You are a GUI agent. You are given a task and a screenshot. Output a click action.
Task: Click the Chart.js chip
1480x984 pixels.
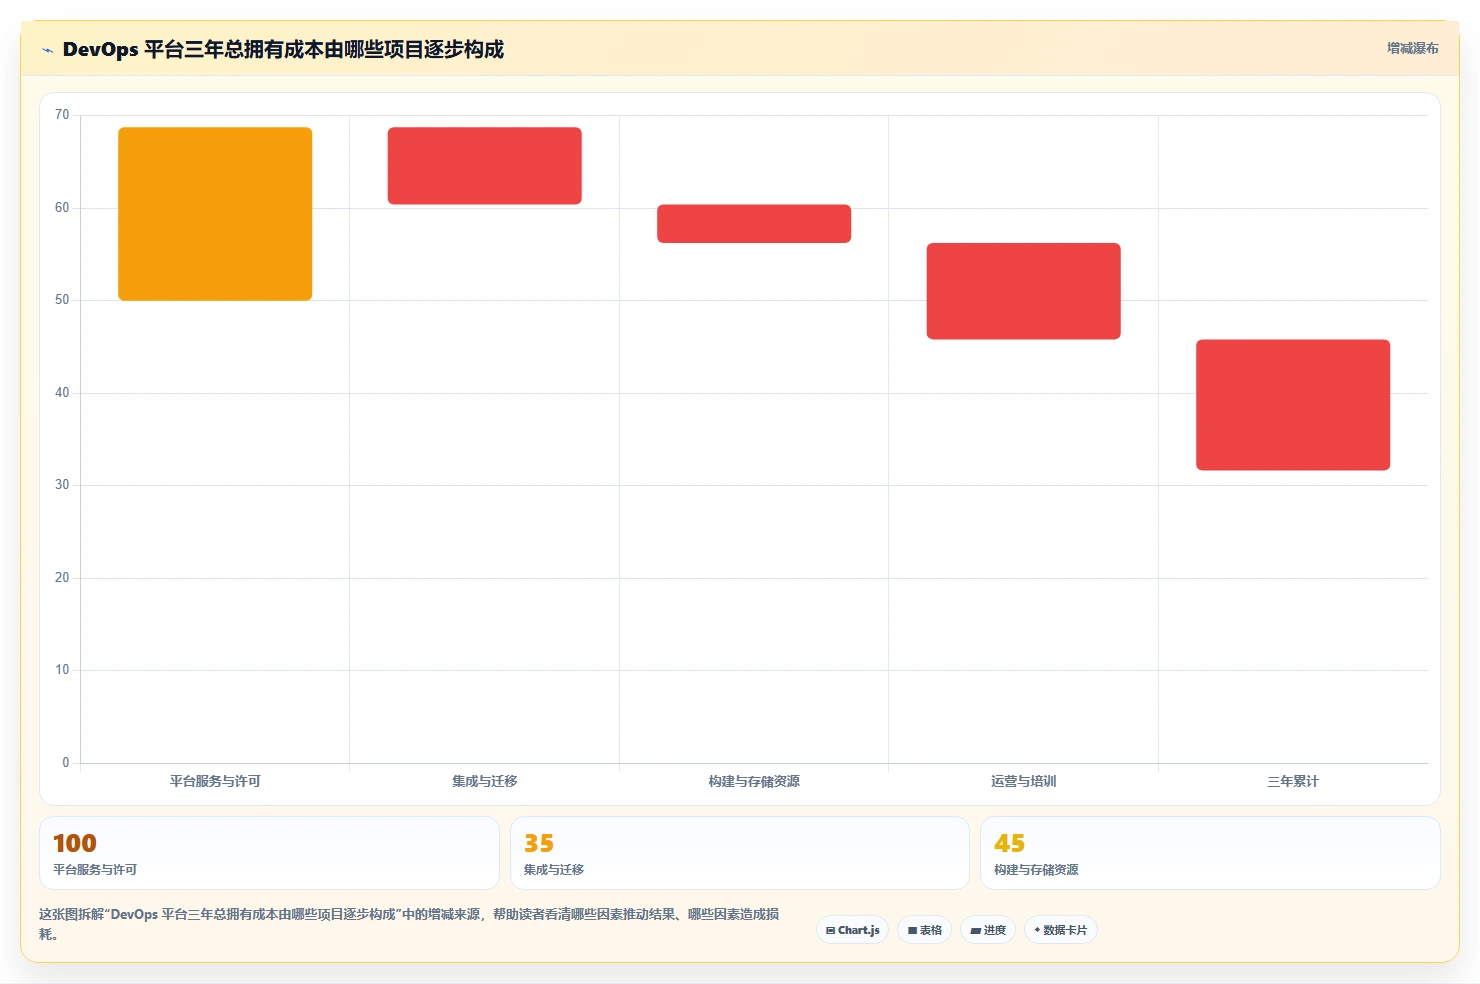pyautogui.click(x=853, y=930)
